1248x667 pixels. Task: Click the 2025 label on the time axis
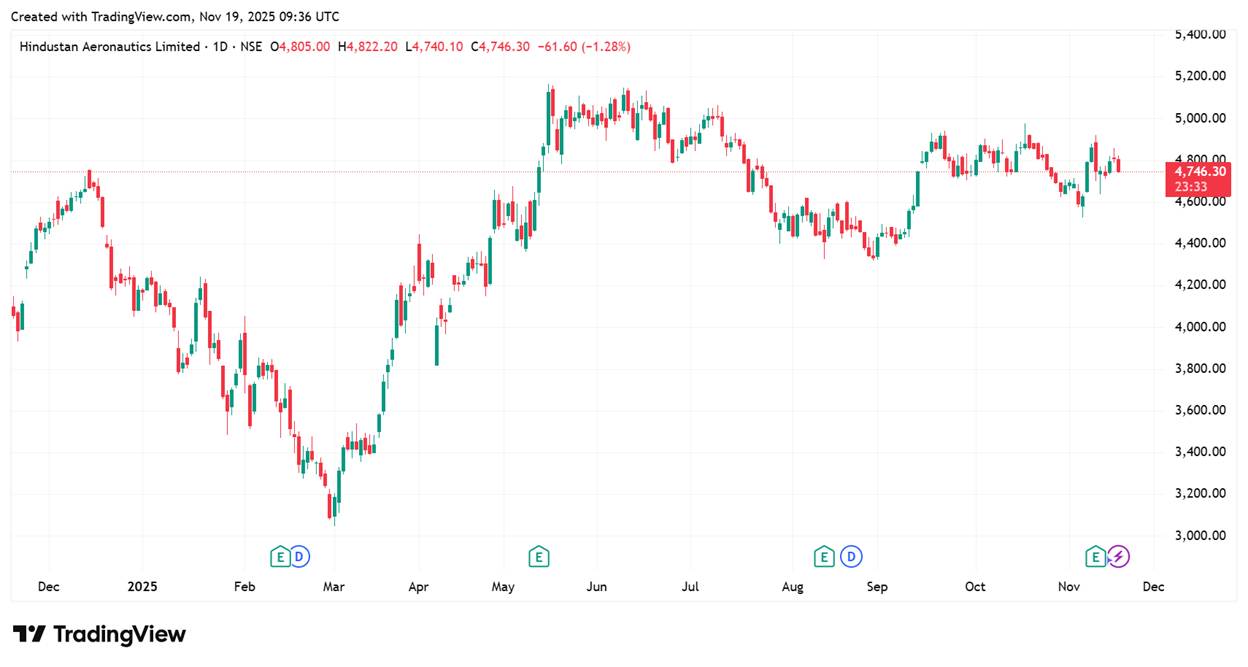(141, 587)
